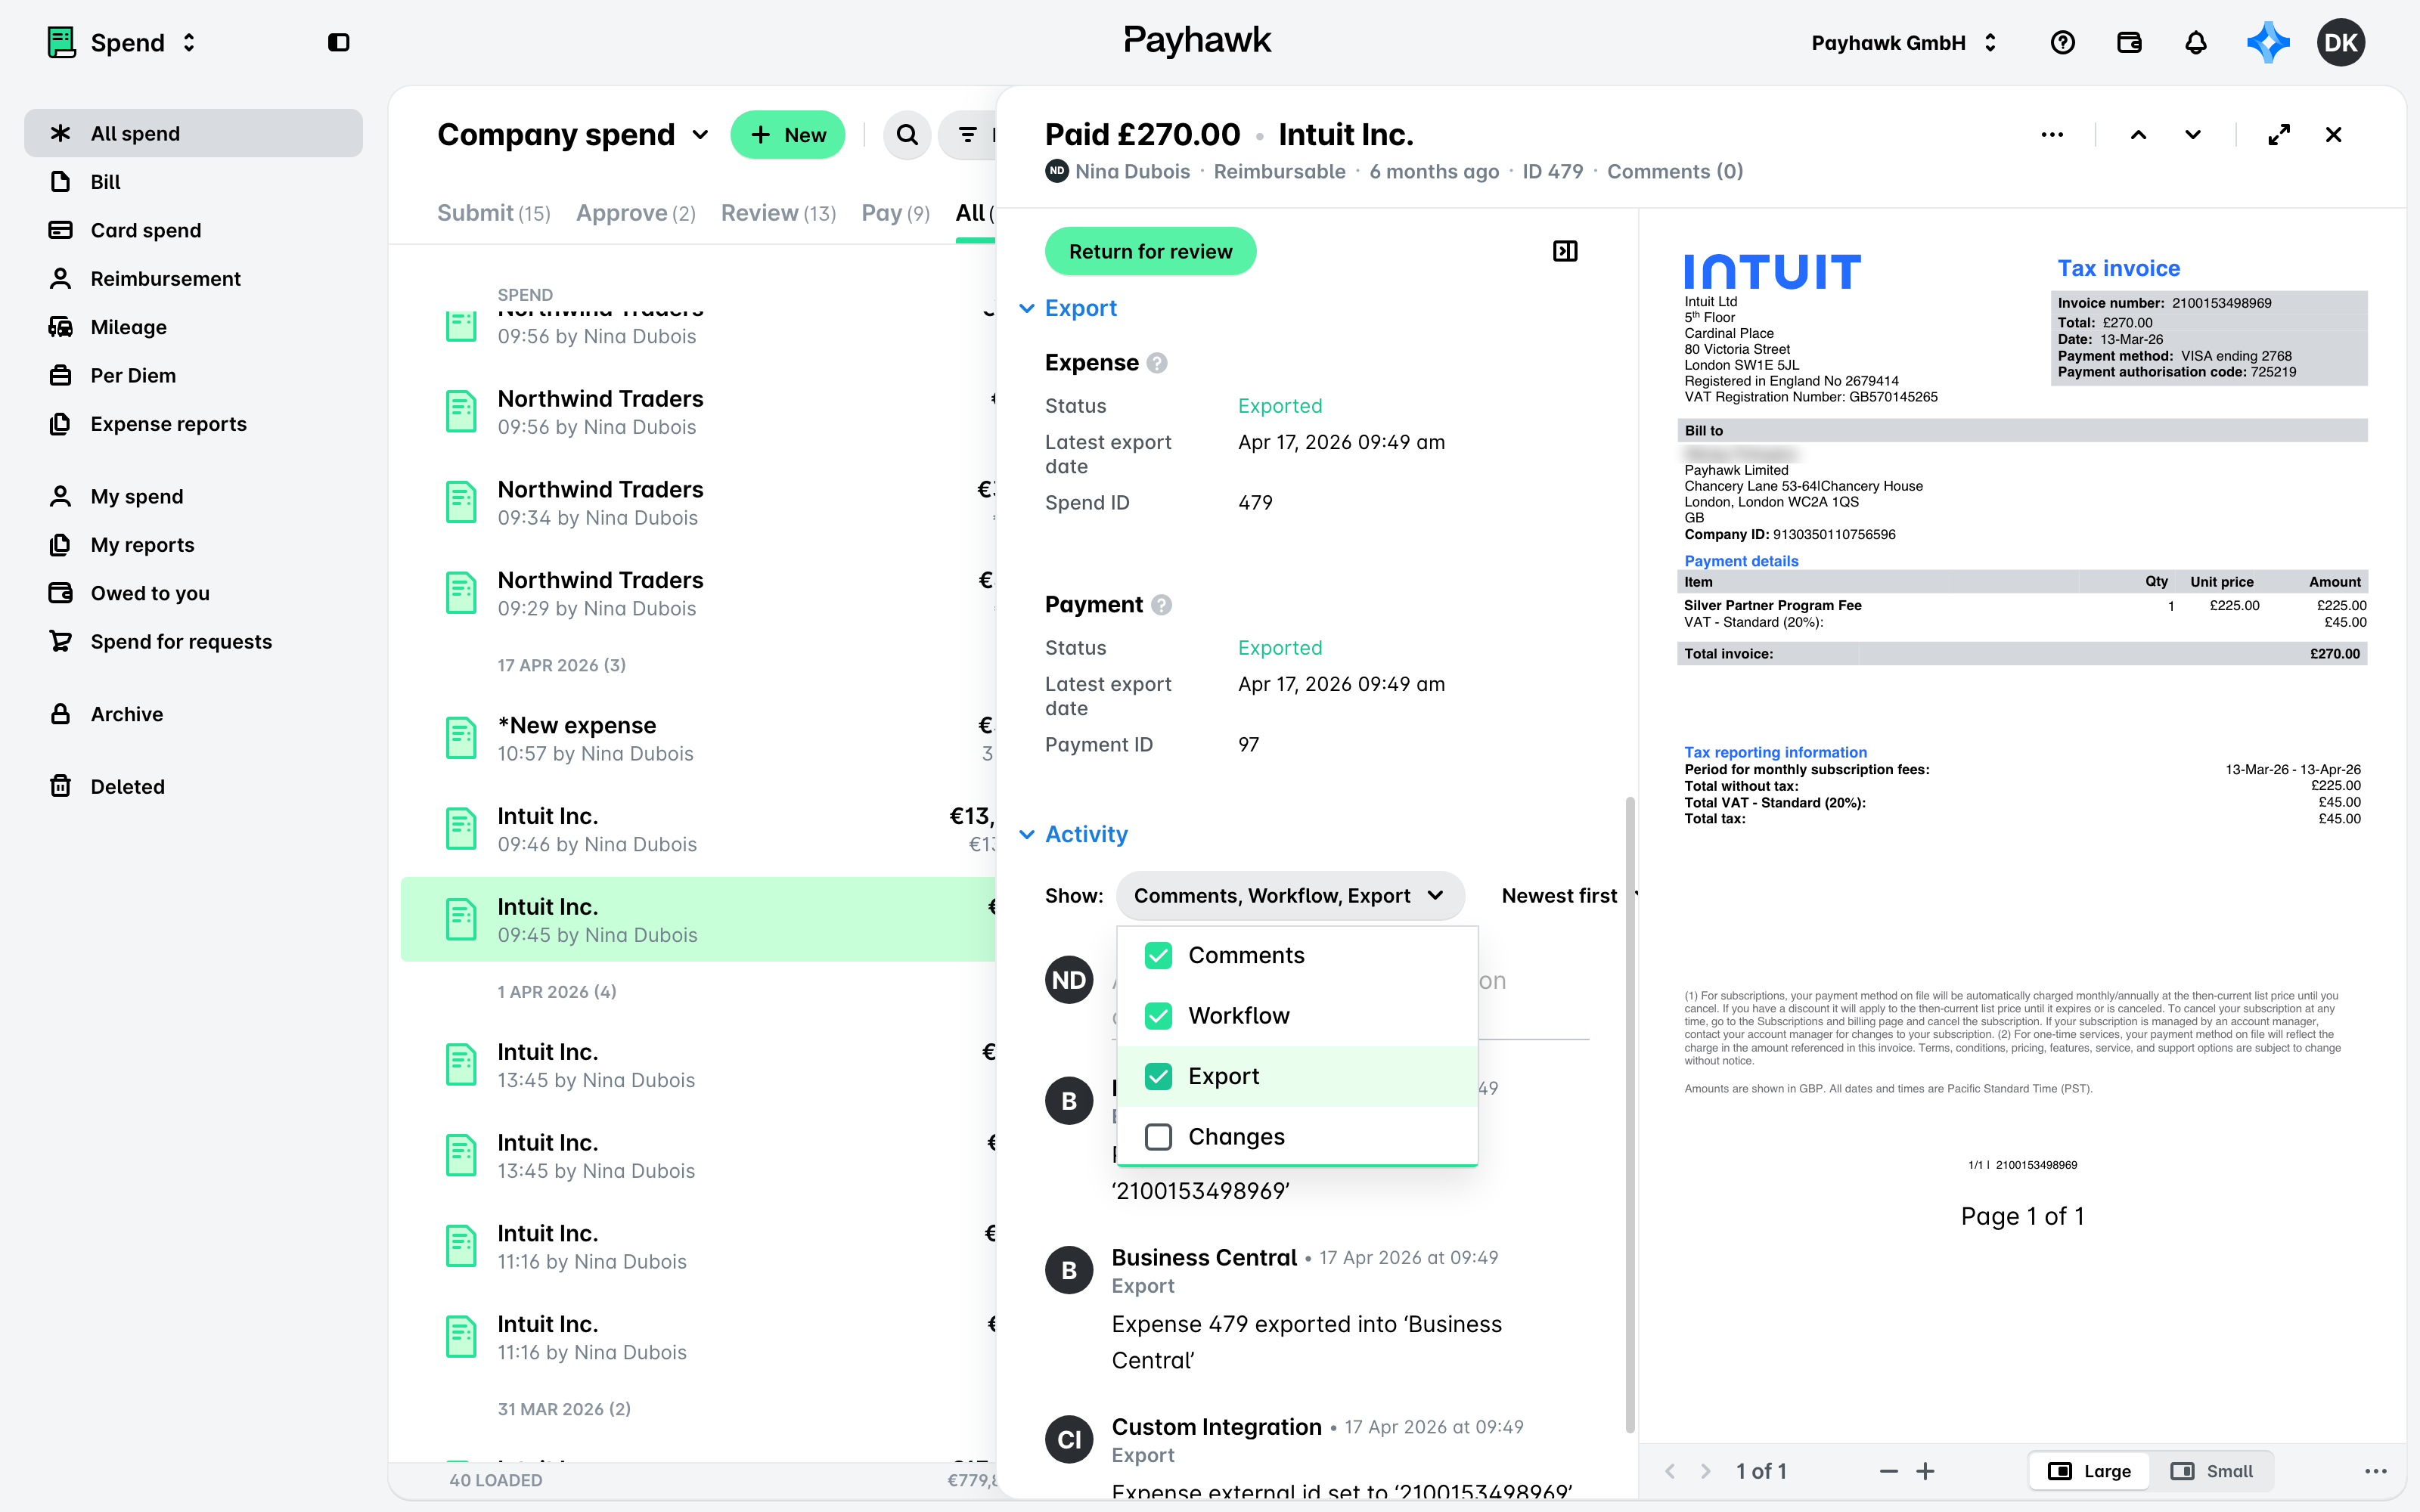The width and height of the screenshot is (2420, 1512).
Task: Switch to the Submit tab
Action: pos(493,213)
